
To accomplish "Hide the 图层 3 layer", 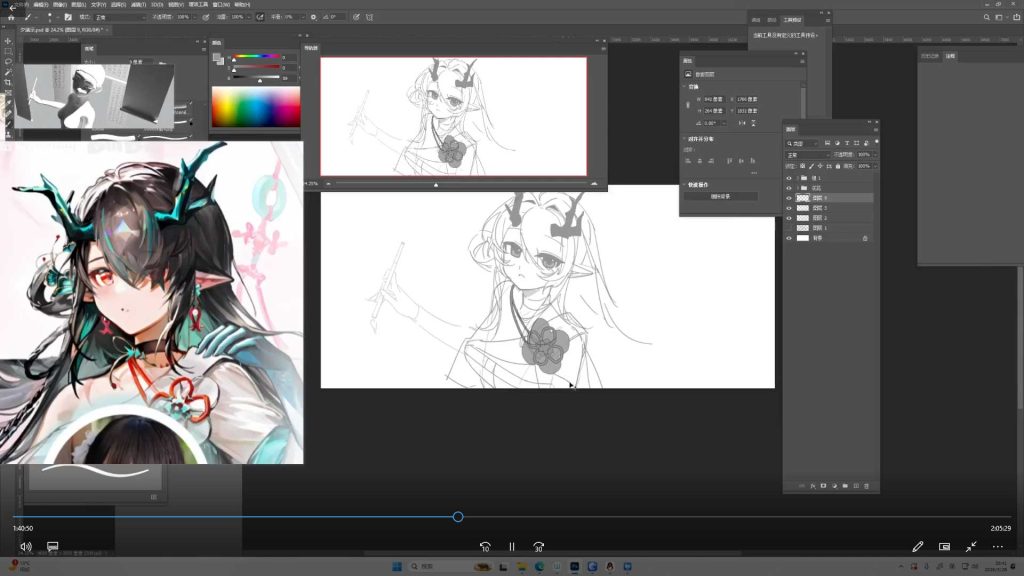I will tap(789, 208).
